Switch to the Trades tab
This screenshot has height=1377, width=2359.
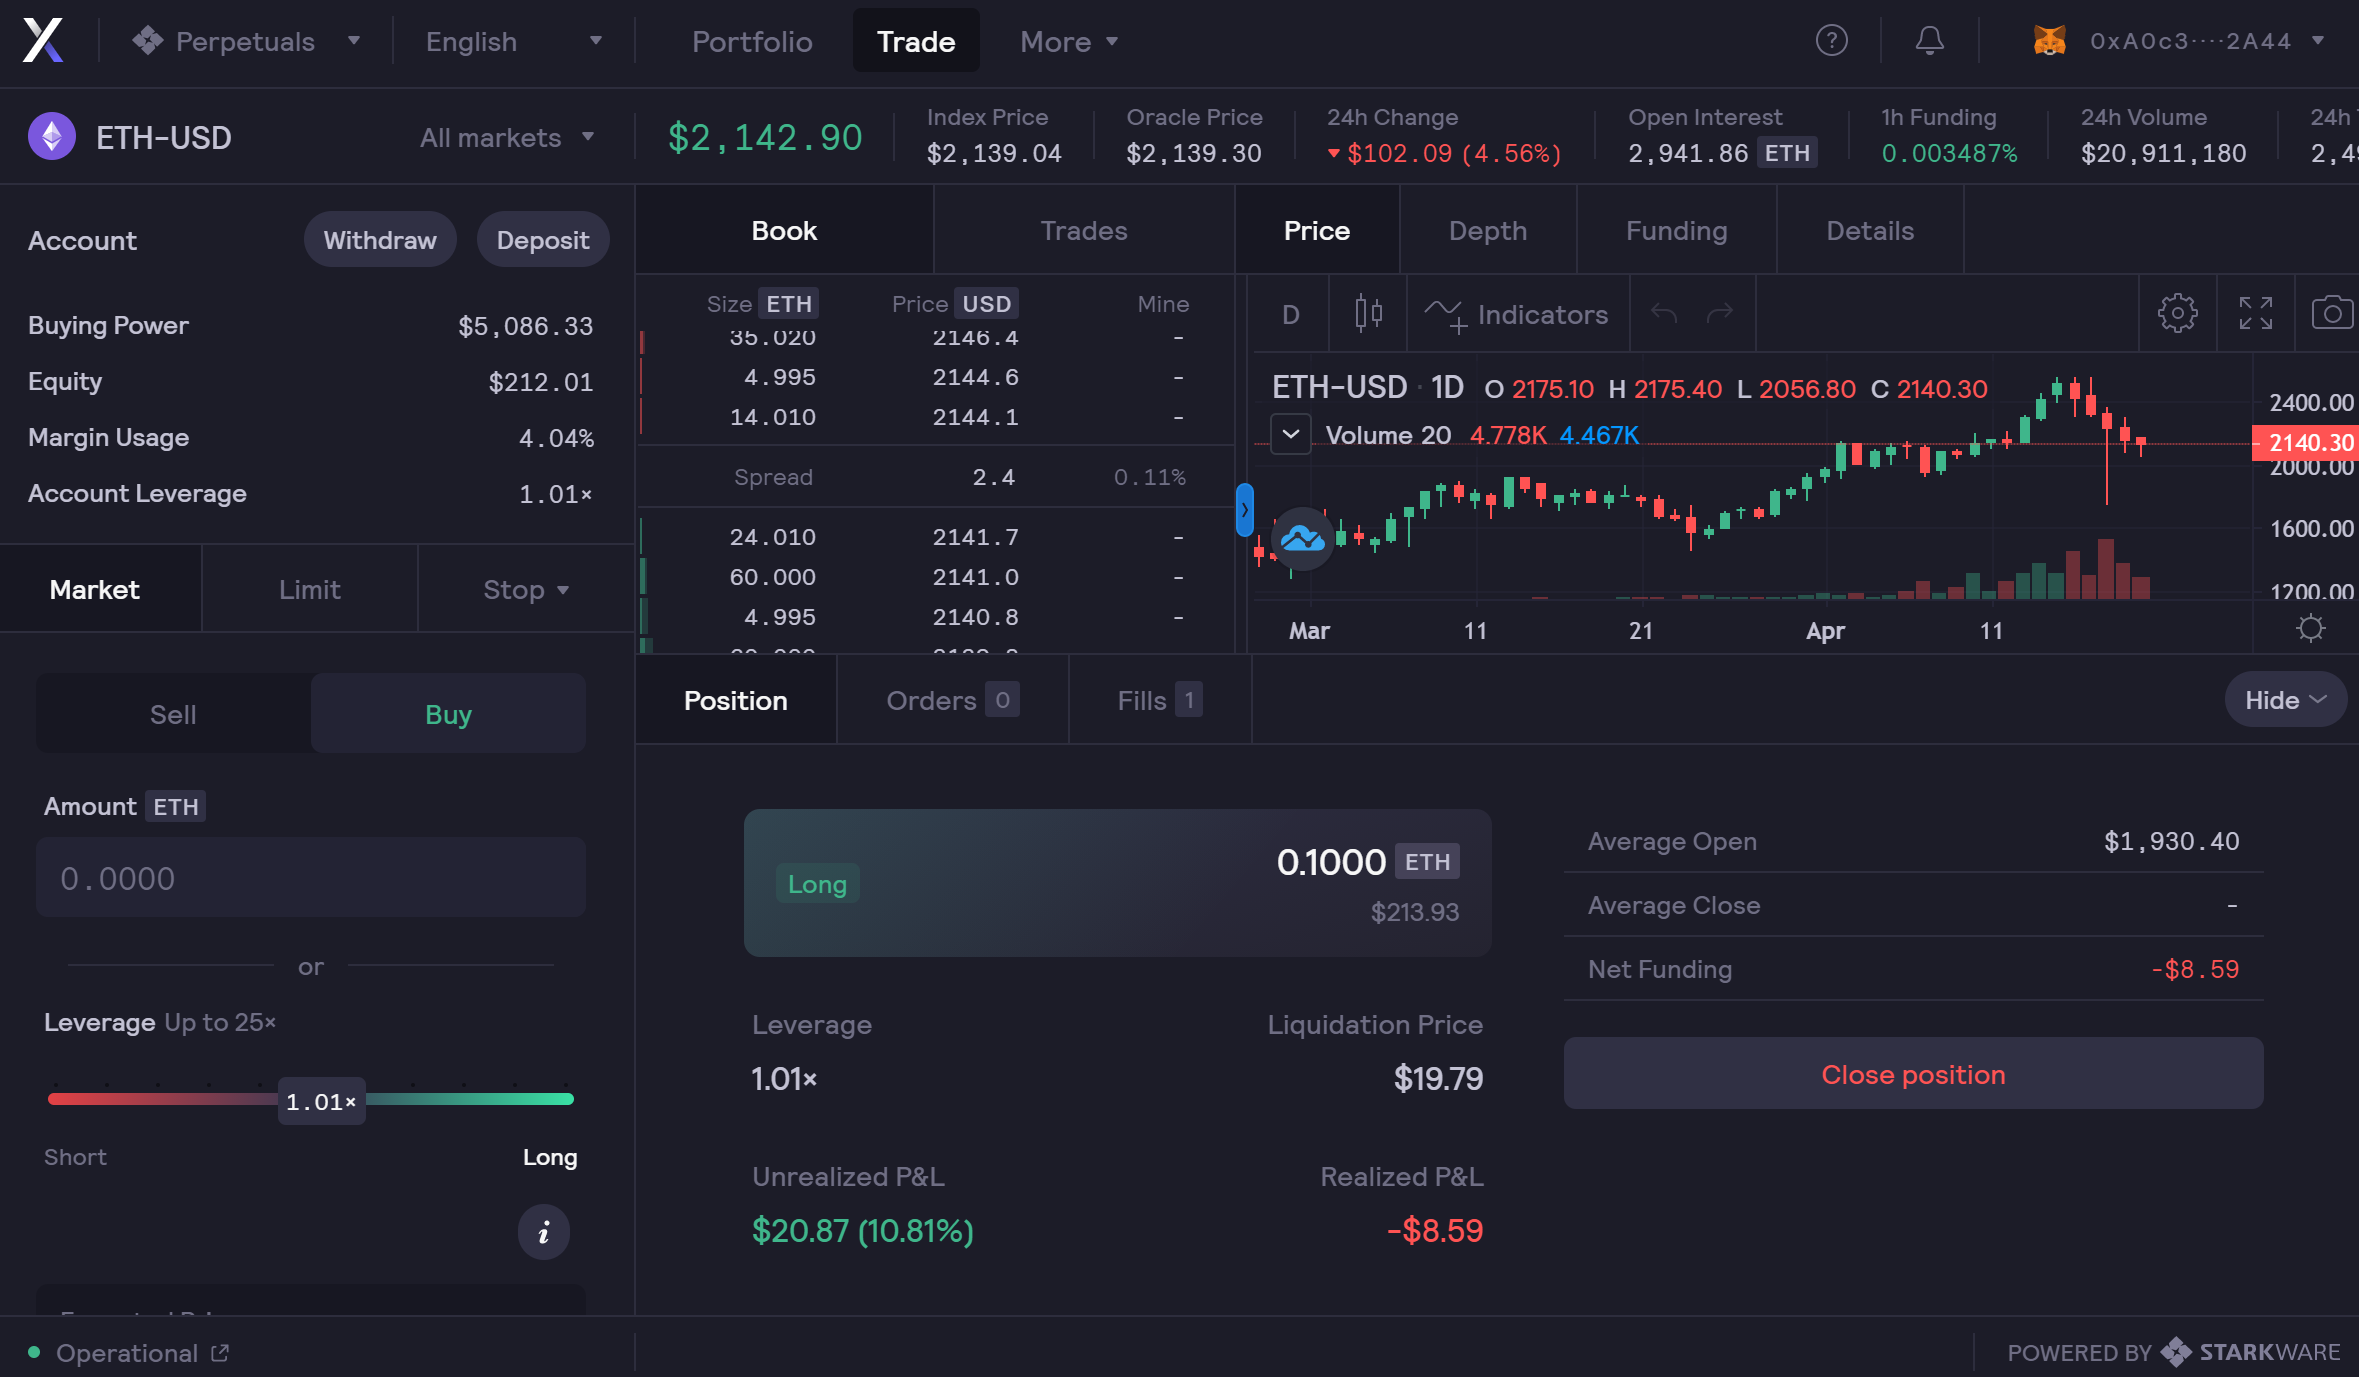[x=1084, y=230]
